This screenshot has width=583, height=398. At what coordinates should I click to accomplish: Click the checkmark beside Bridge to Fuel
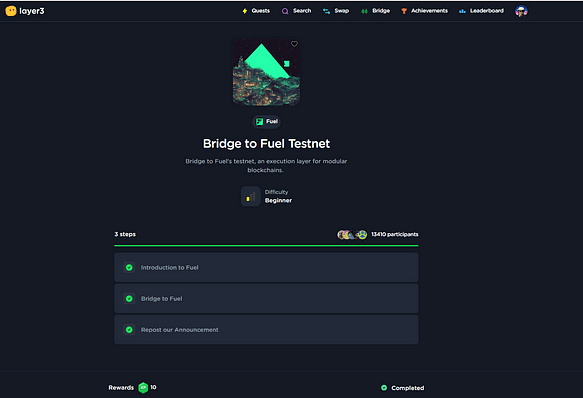[x=129, y=299]
